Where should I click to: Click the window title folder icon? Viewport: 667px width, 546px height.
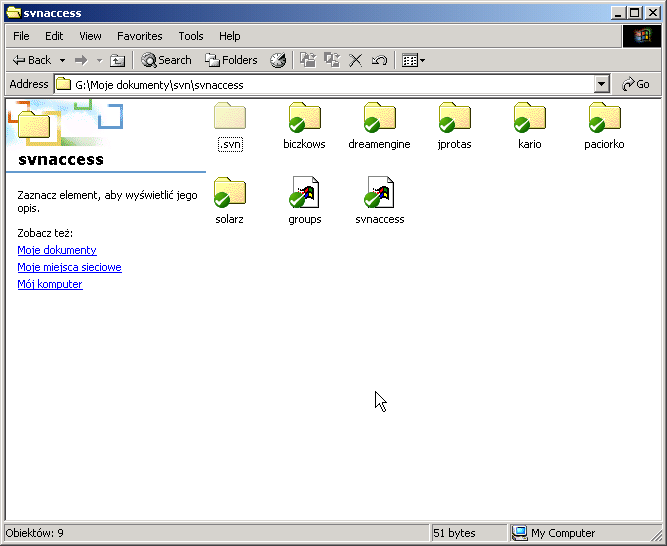pyautogui.click(x=14, y=13)
